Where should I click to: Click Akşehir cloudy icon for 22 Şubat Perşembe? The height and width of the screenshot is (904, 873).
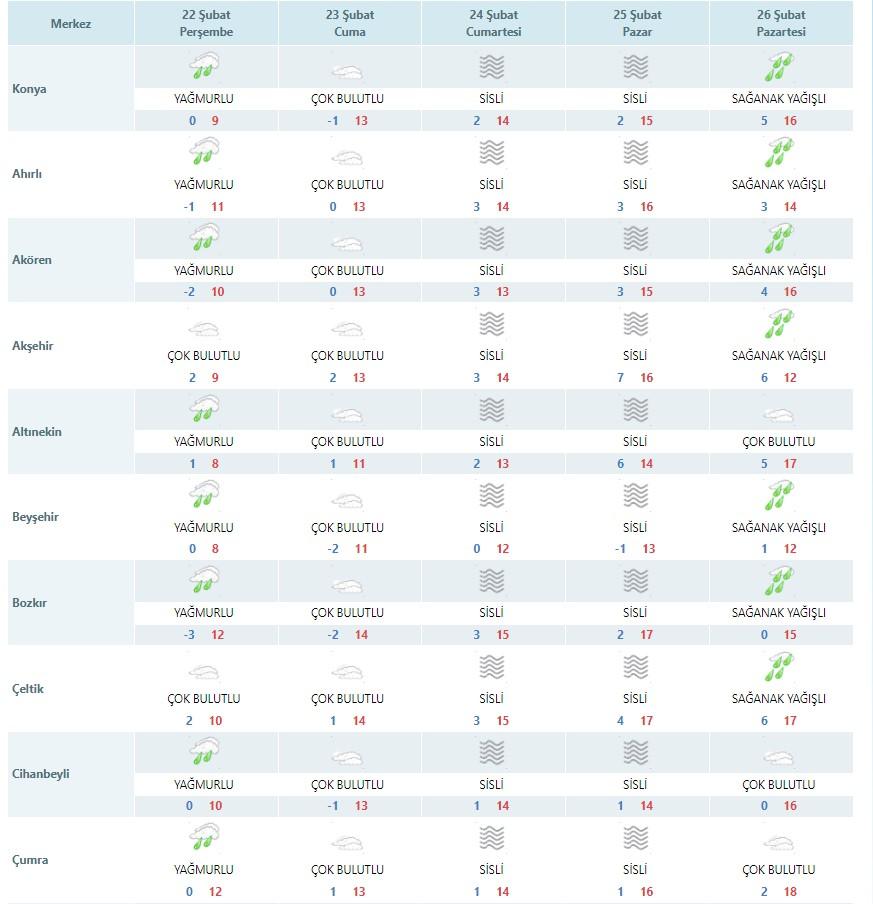(204, 329)
